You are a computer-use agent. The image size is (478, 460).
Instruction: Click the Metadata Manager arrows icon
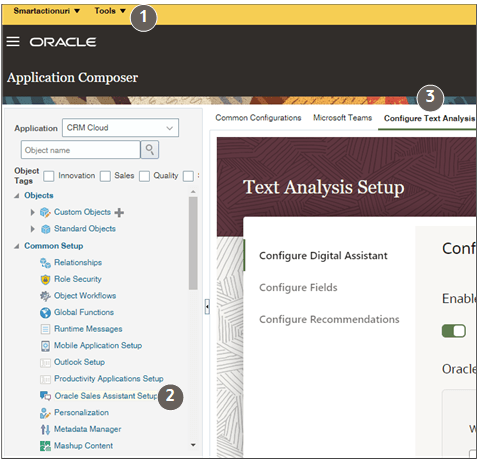click(x=45, y=429)
